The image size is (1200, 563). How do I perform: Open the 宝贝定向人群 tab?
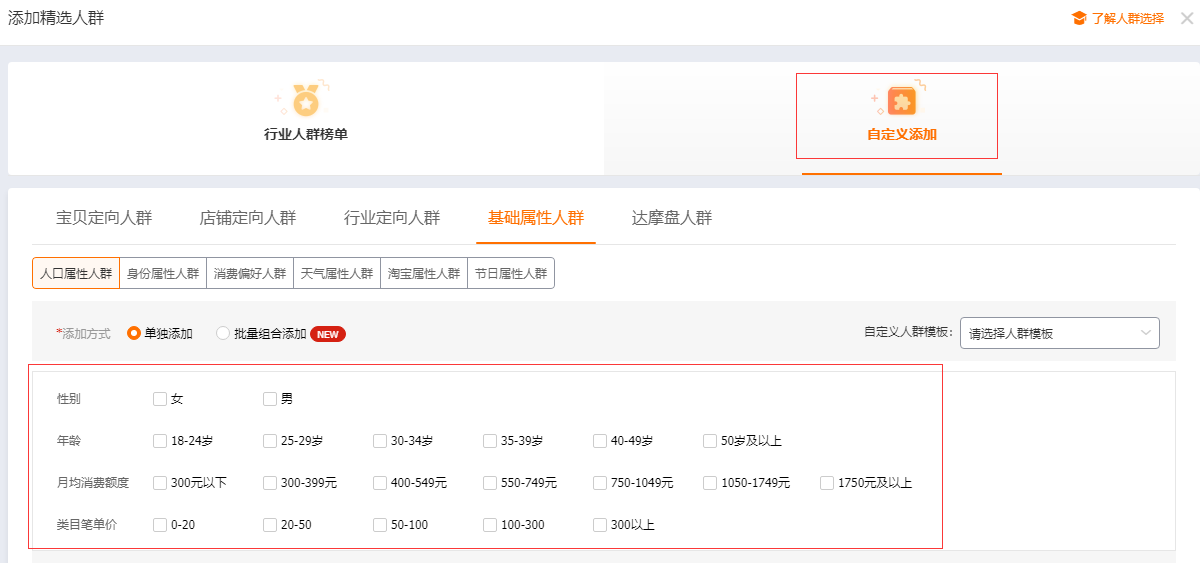(x=104, y=218)
